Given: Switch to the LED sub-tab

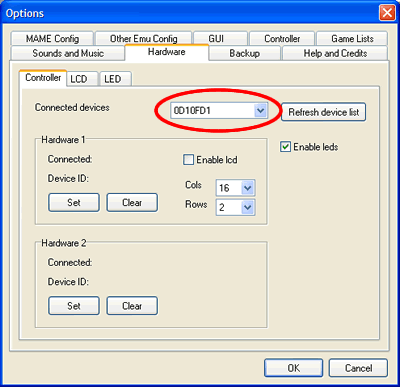Looking at the screenshot, I should click(115, 79).
